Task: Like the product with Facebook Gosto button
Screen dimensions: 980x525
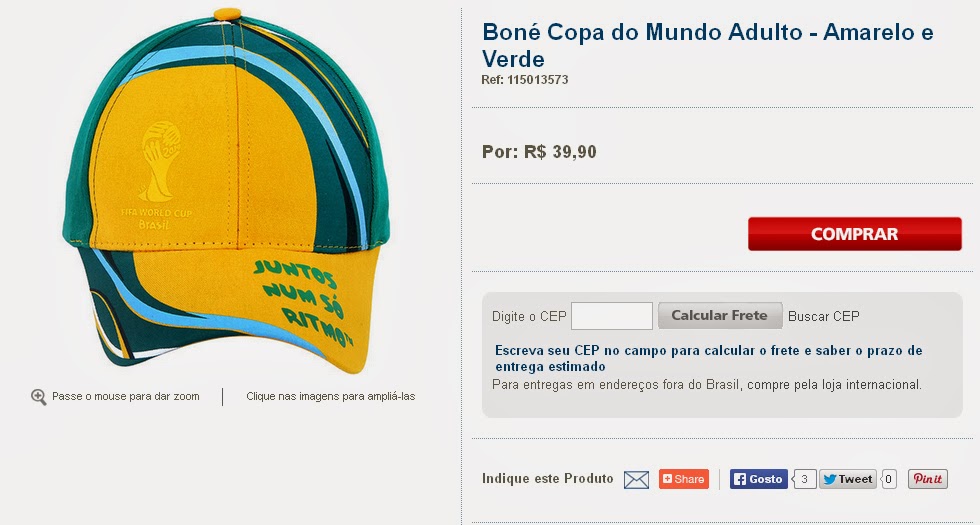Action: pyautogui.click(x=759, y=479)
